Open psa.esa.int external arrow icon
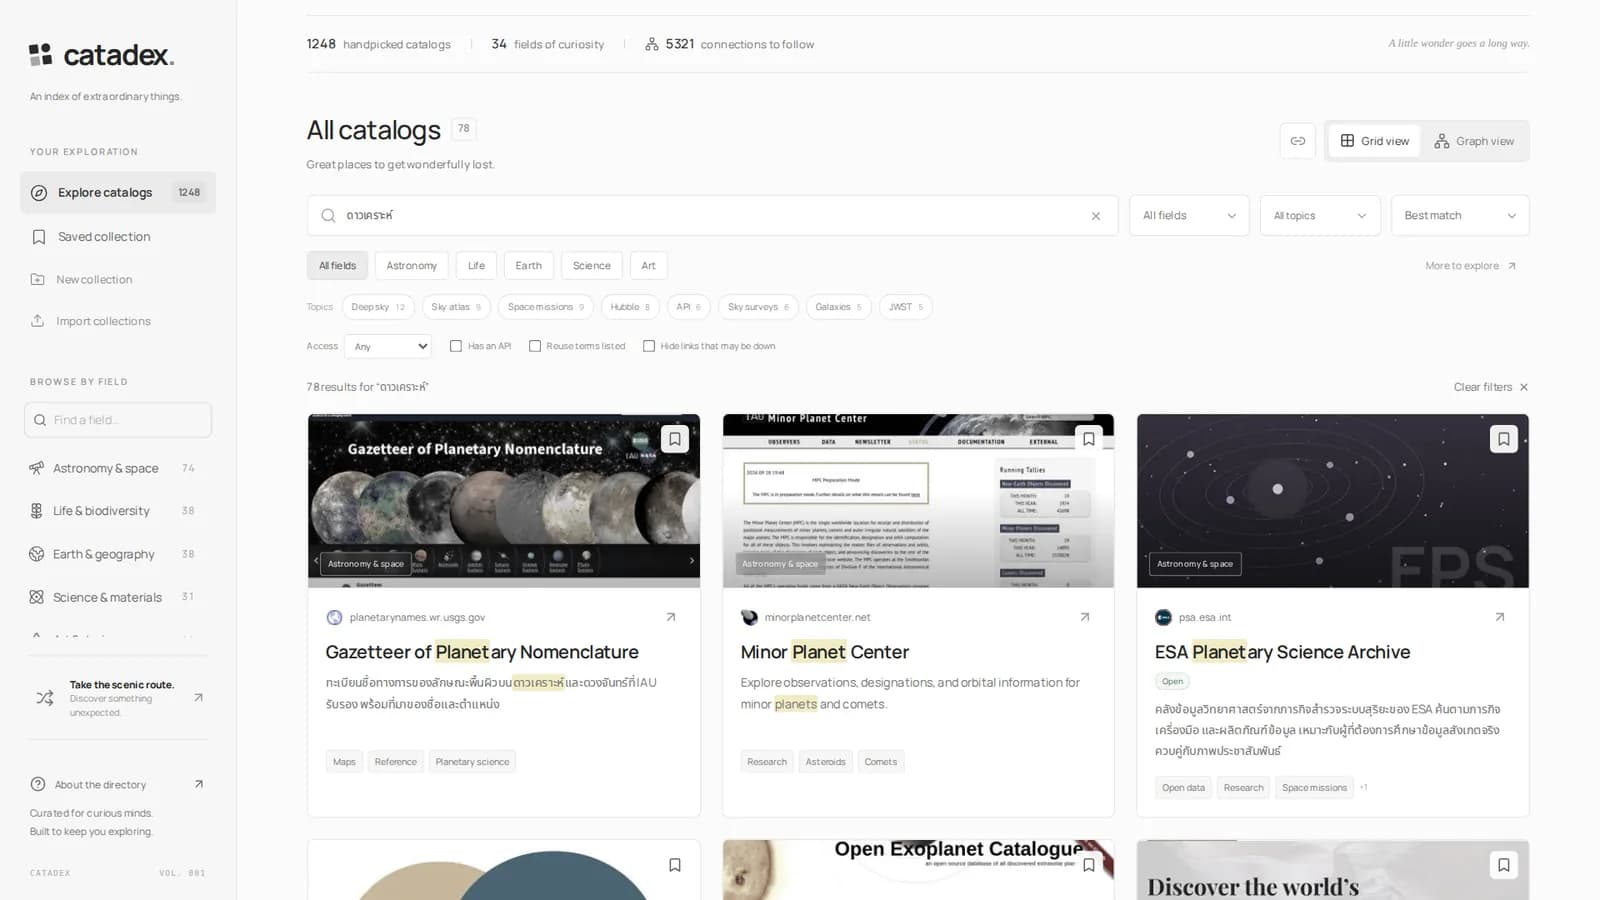 click(x=1499, y=617)
